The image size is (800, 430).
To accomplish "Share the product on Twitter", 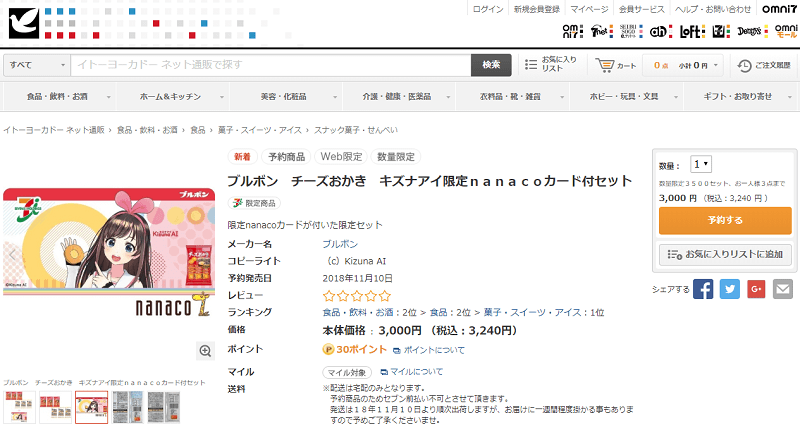I will pos(730,289).
